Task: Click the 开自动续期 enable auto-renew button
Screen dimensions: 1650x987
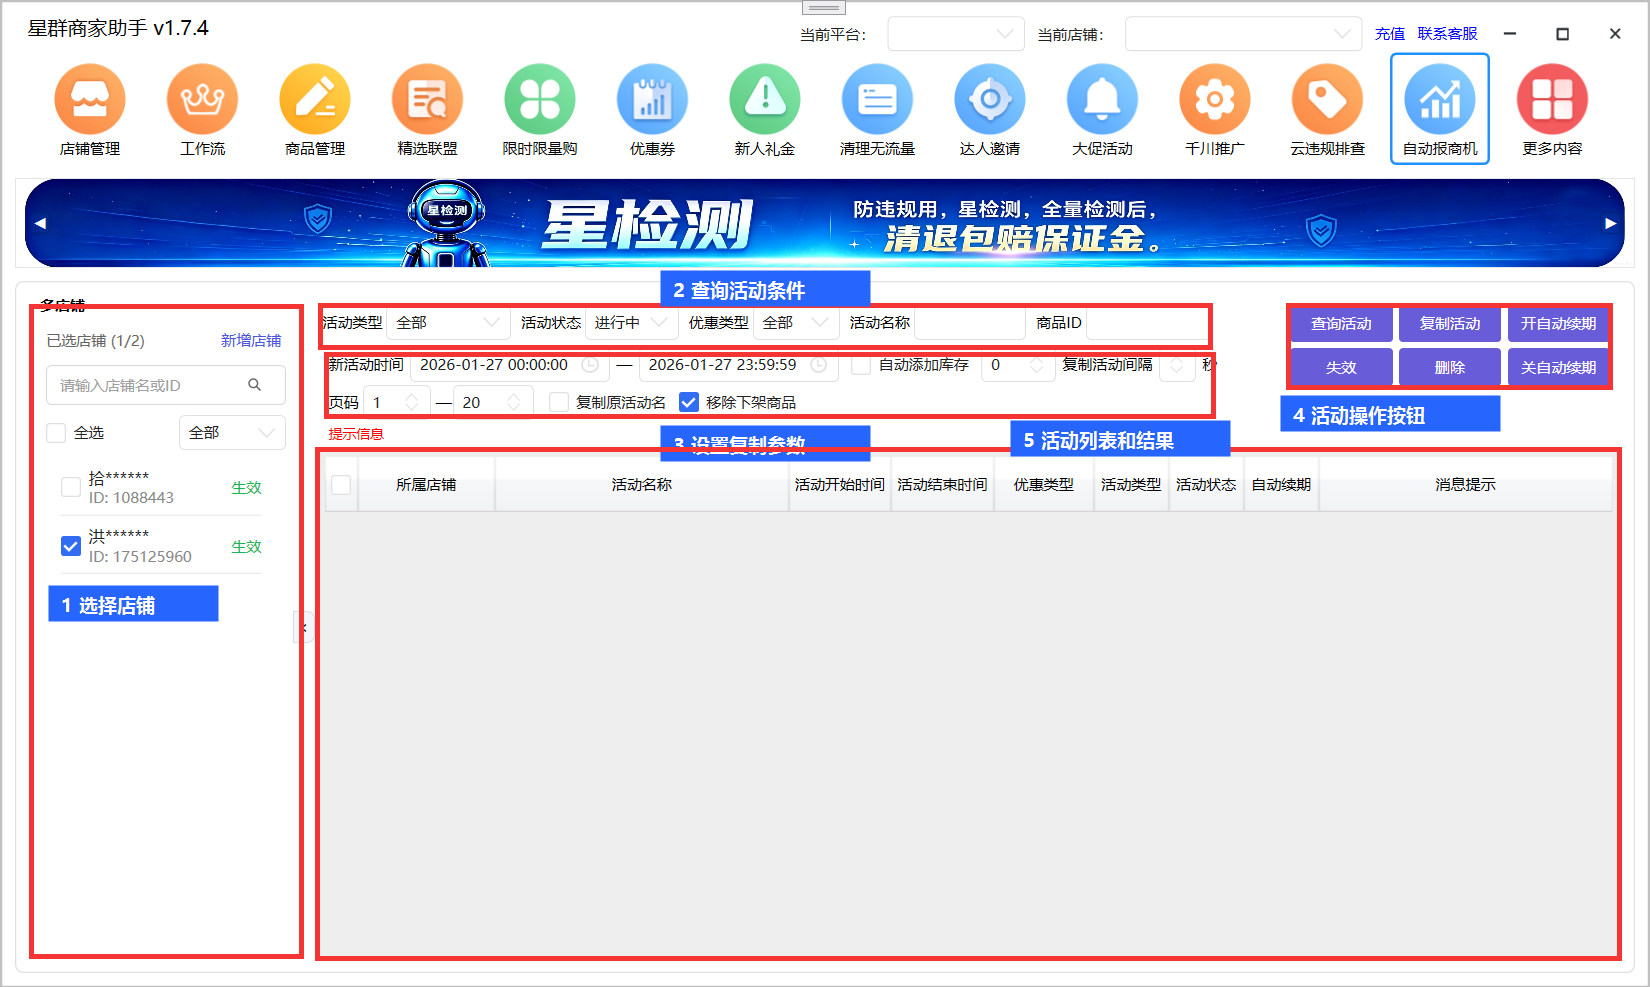Action: [1558, 324]
